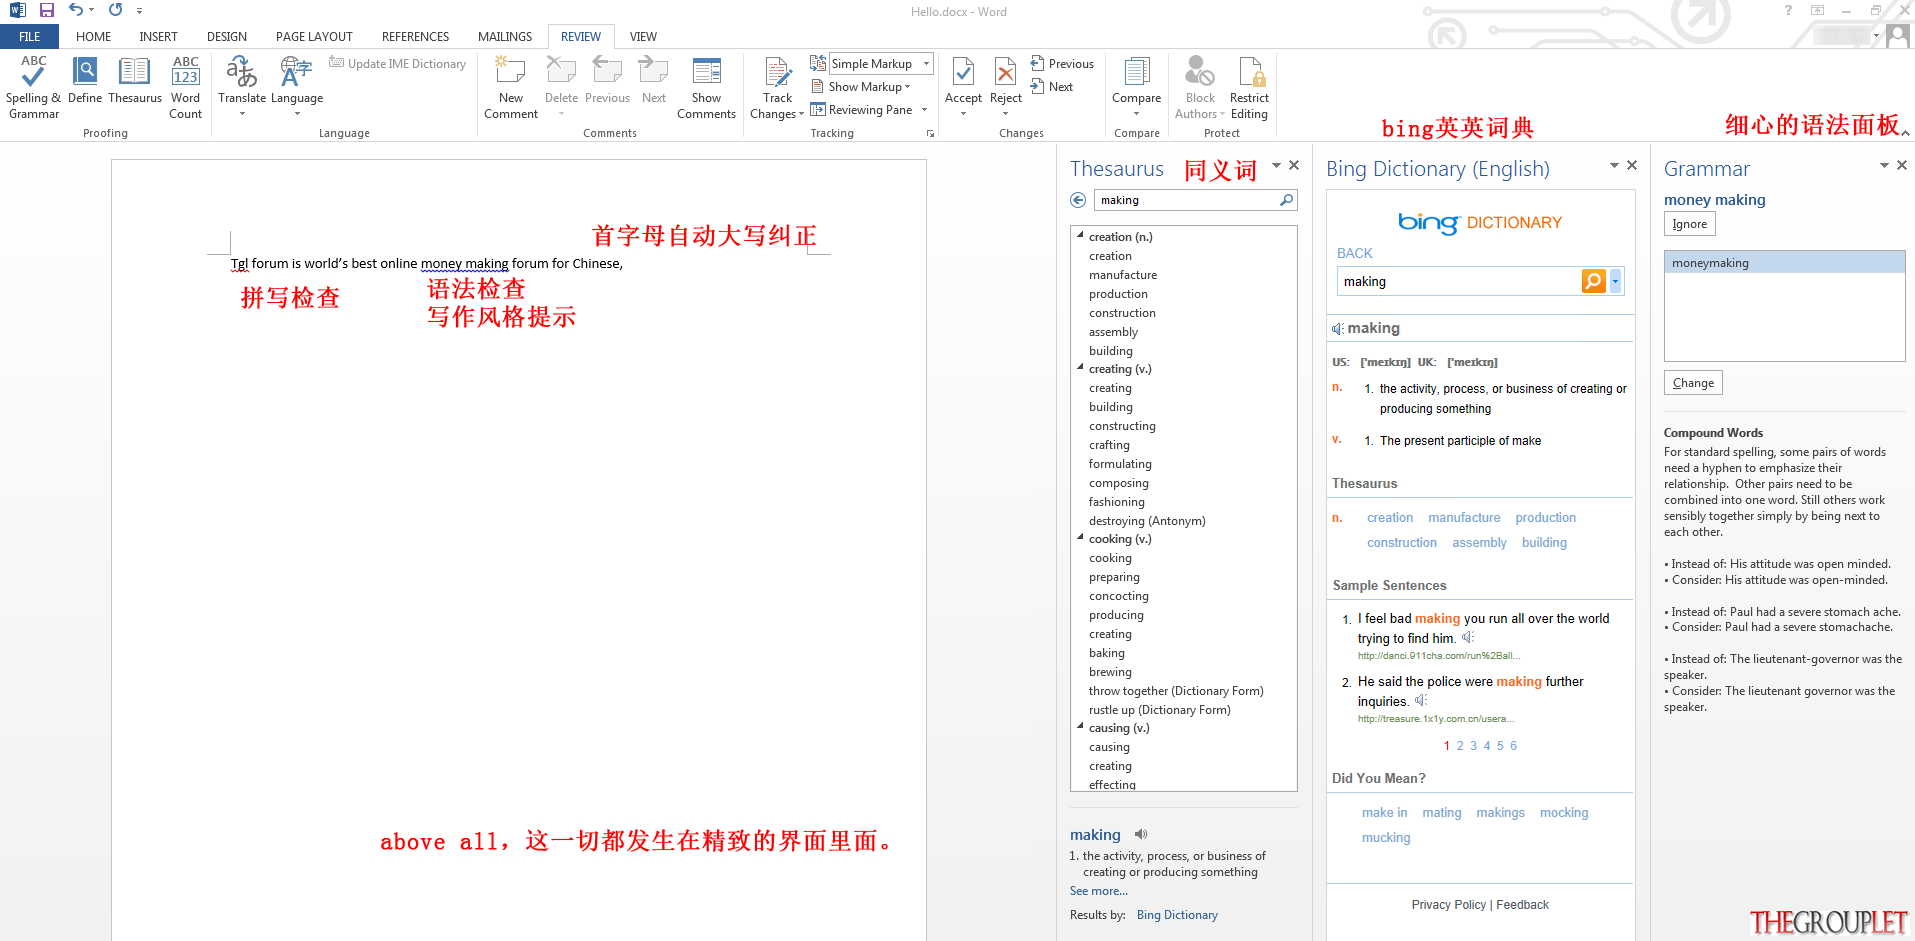
Task: Save the document from Quick Access
Action: [47, 11]
